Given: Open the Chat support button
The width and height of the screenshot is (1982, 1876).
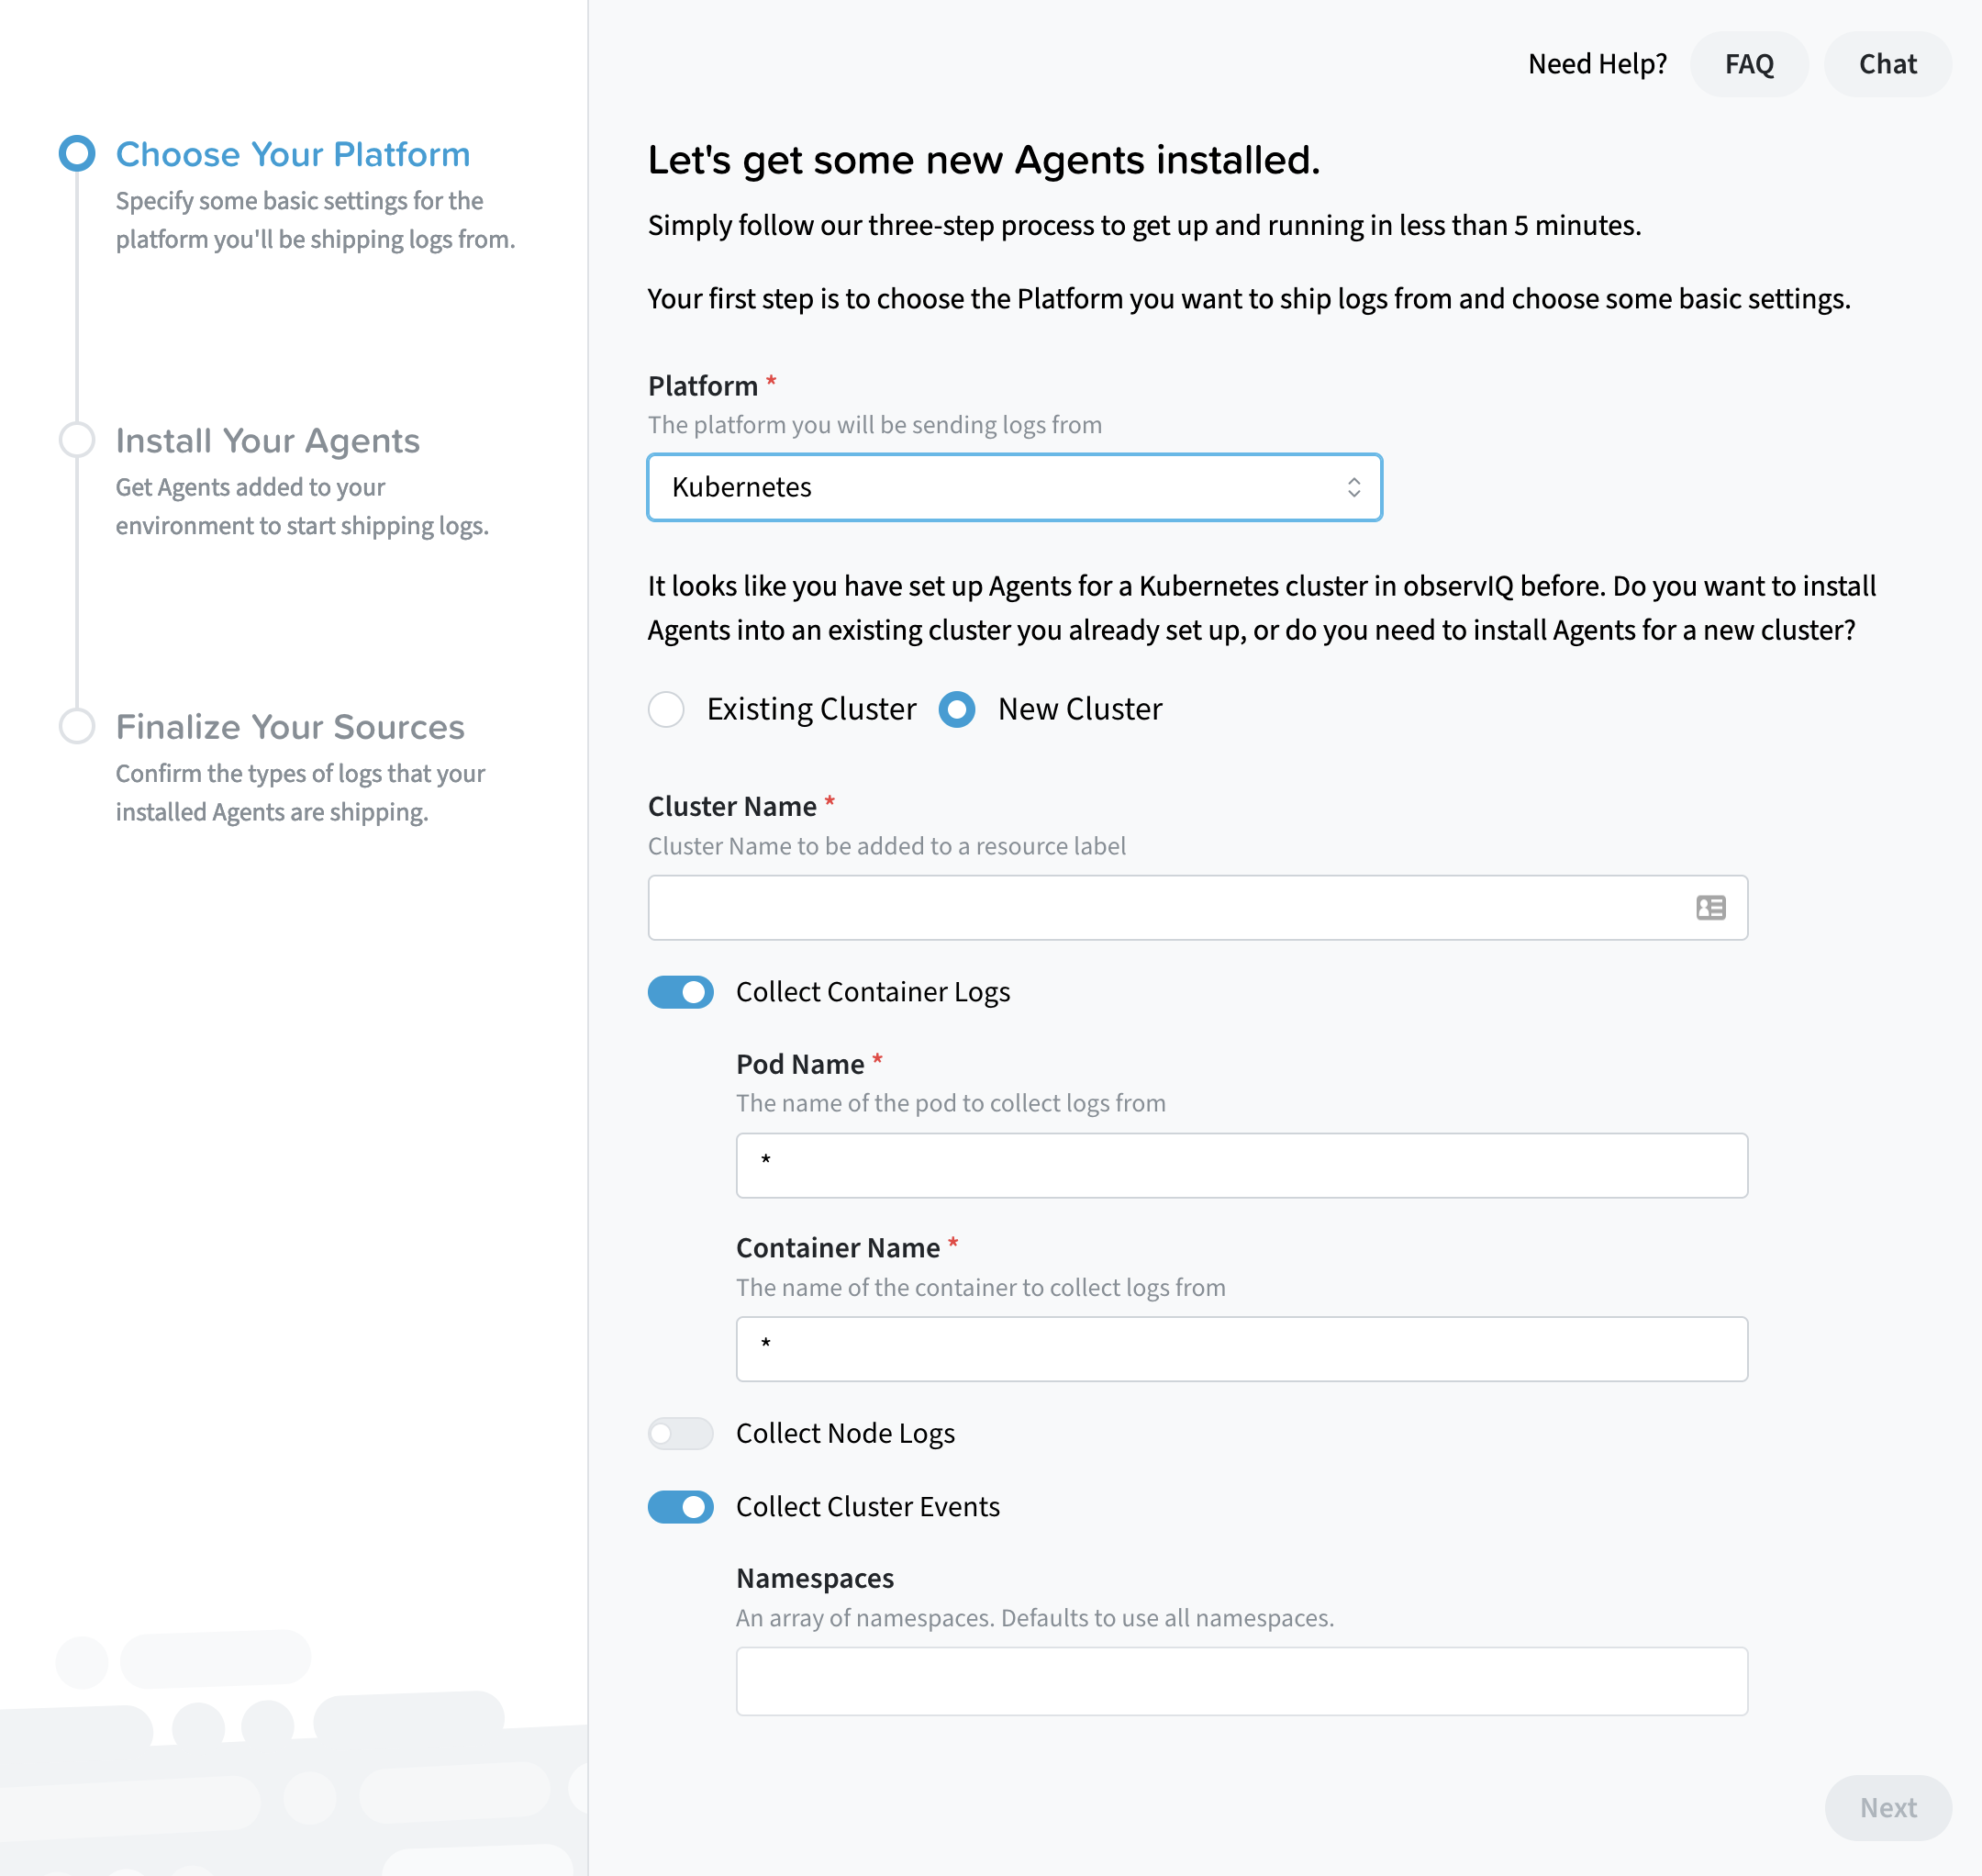Looking at the screenshot, I should tap(1887, 64).
